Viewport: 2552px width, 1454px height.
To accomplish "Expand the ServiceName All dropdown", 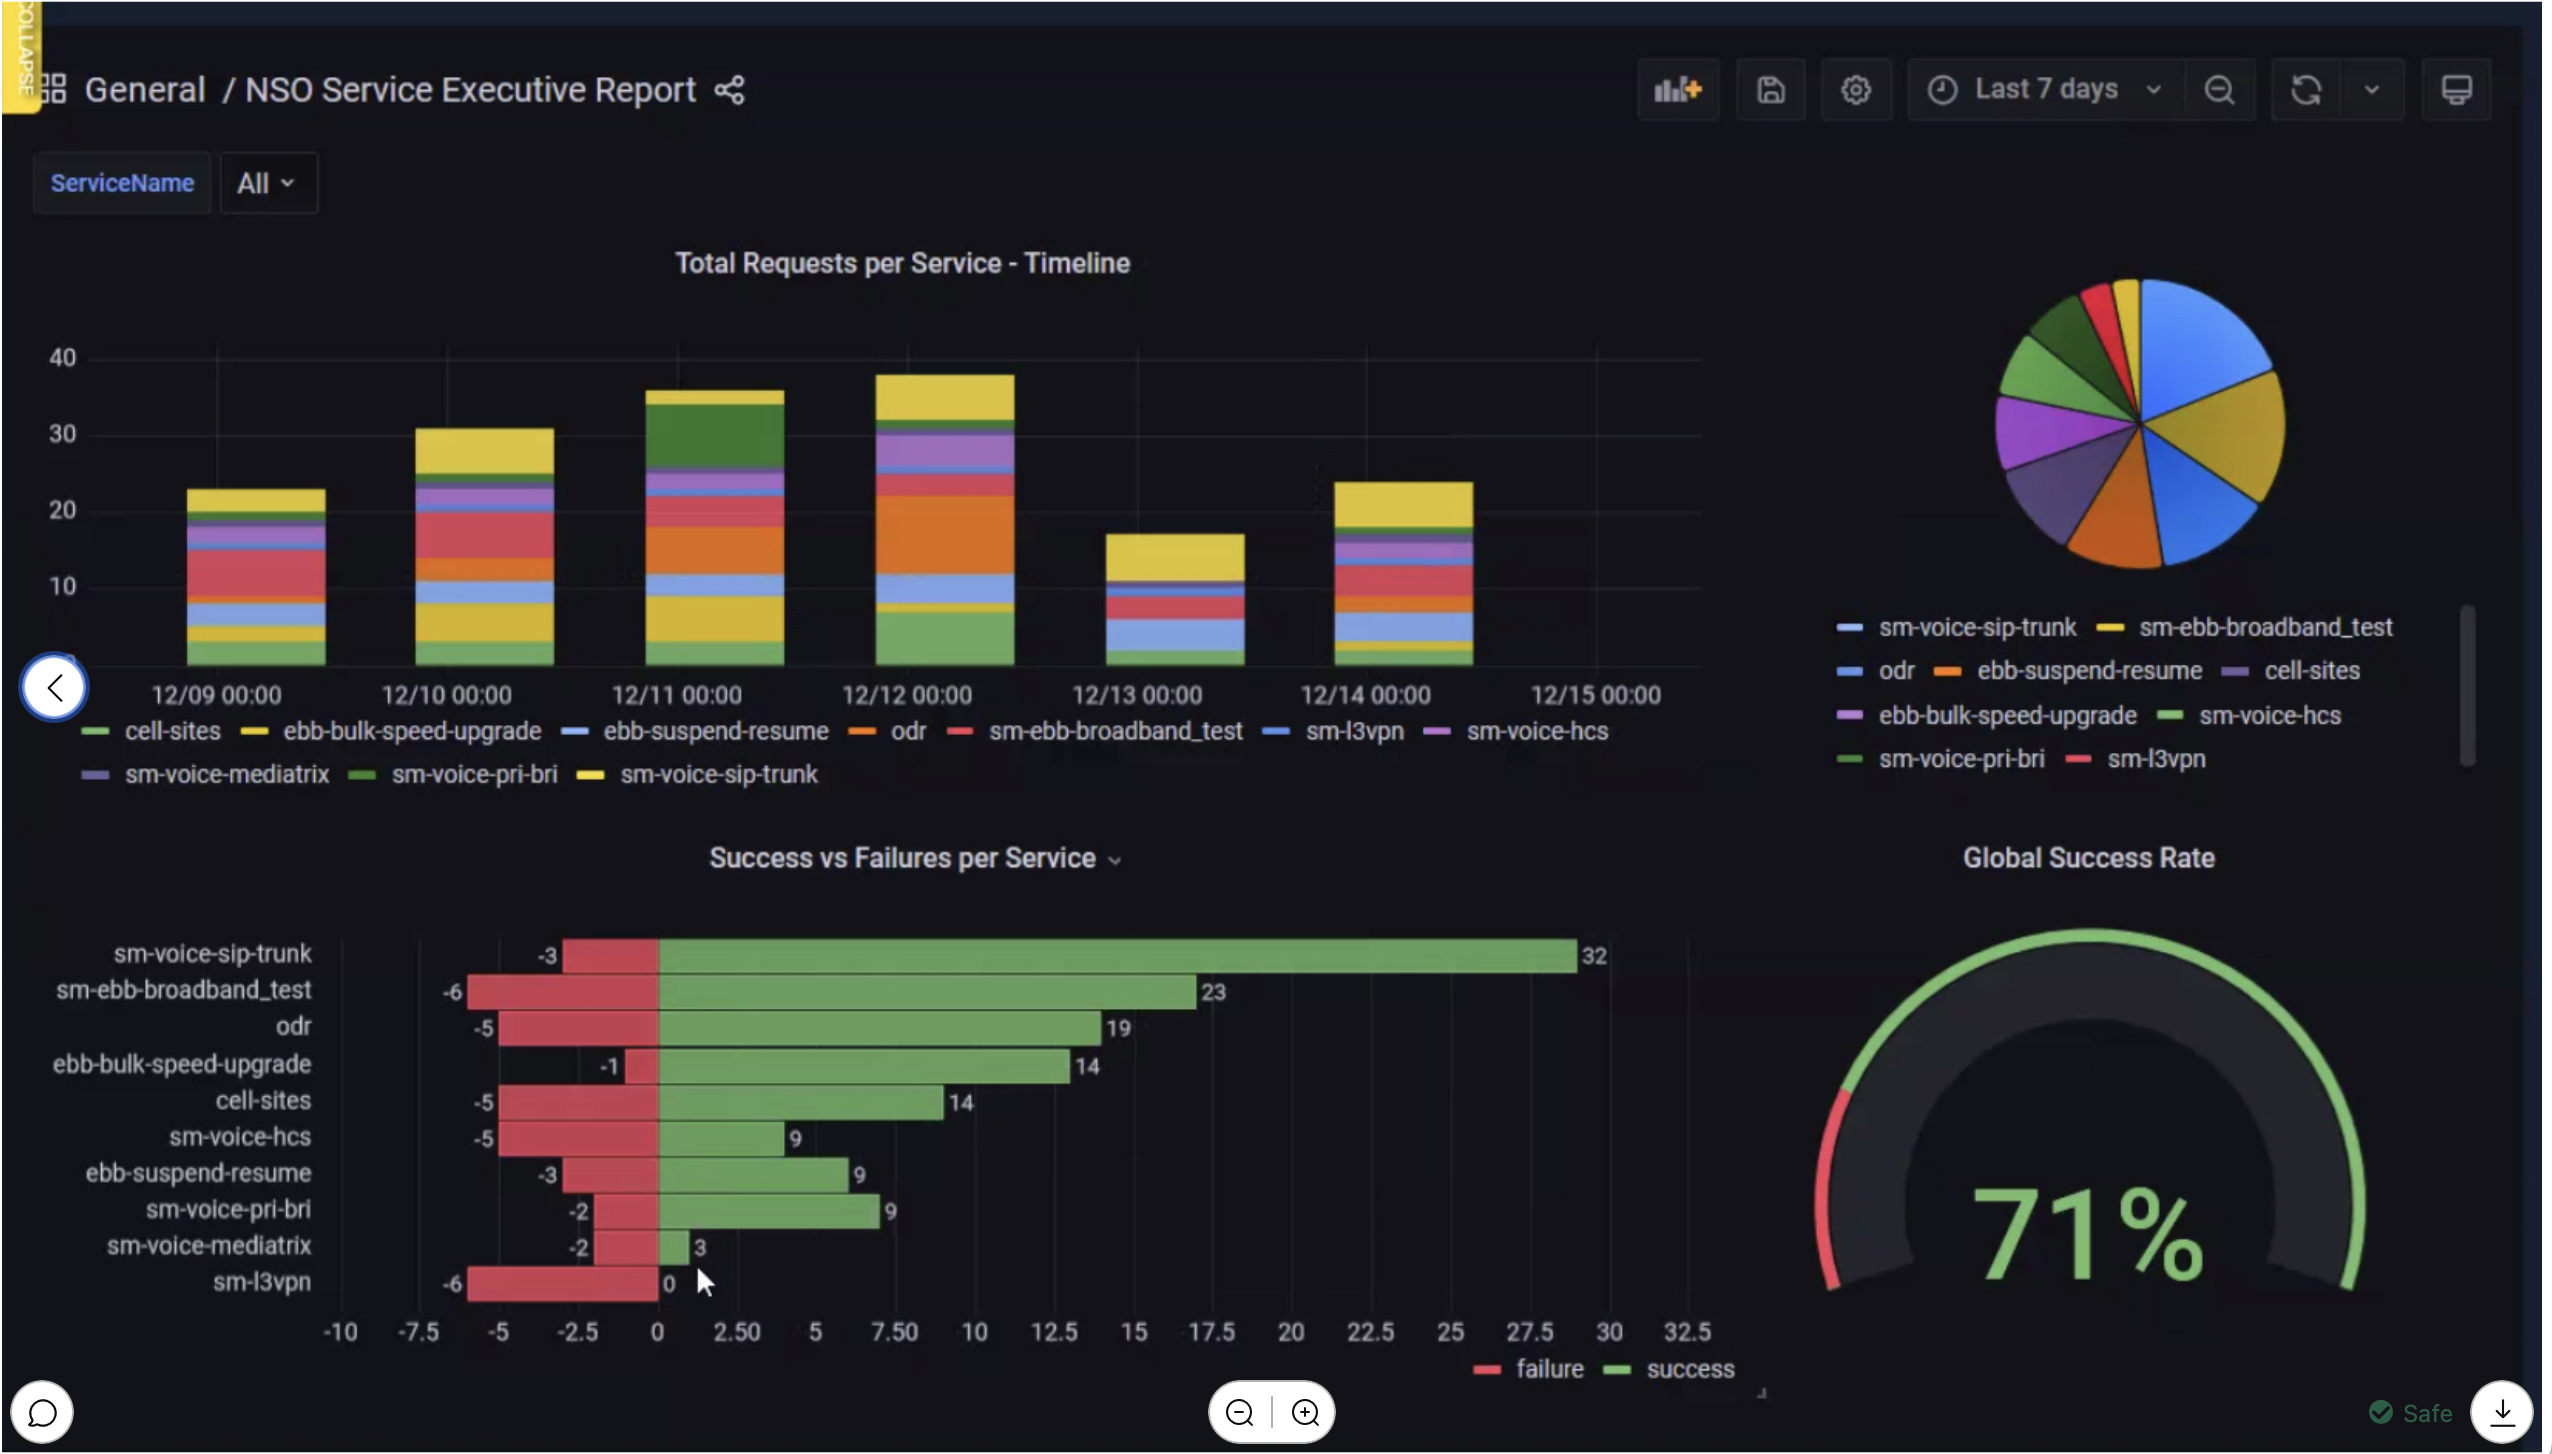I will [266, 183].
